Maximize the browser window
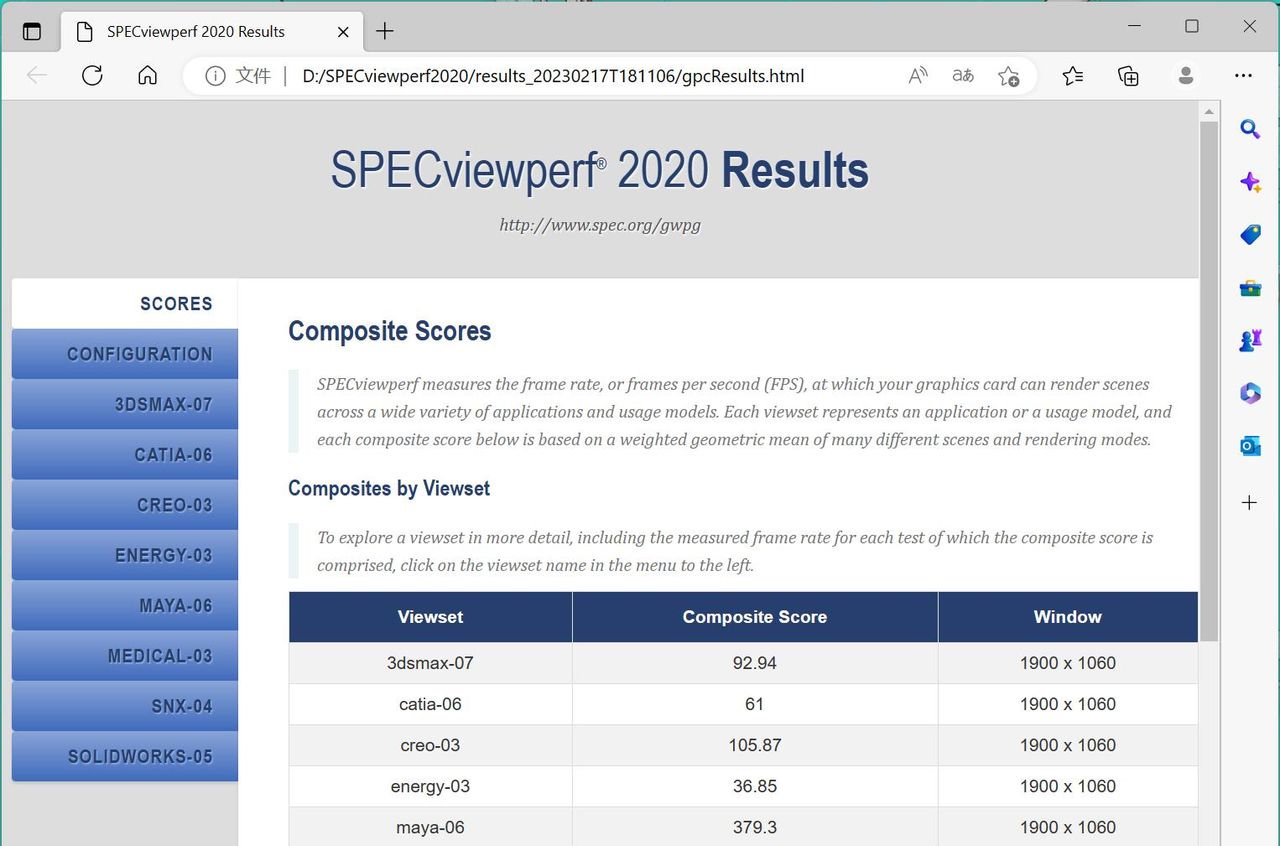1280x846 pixels. 1192,27
